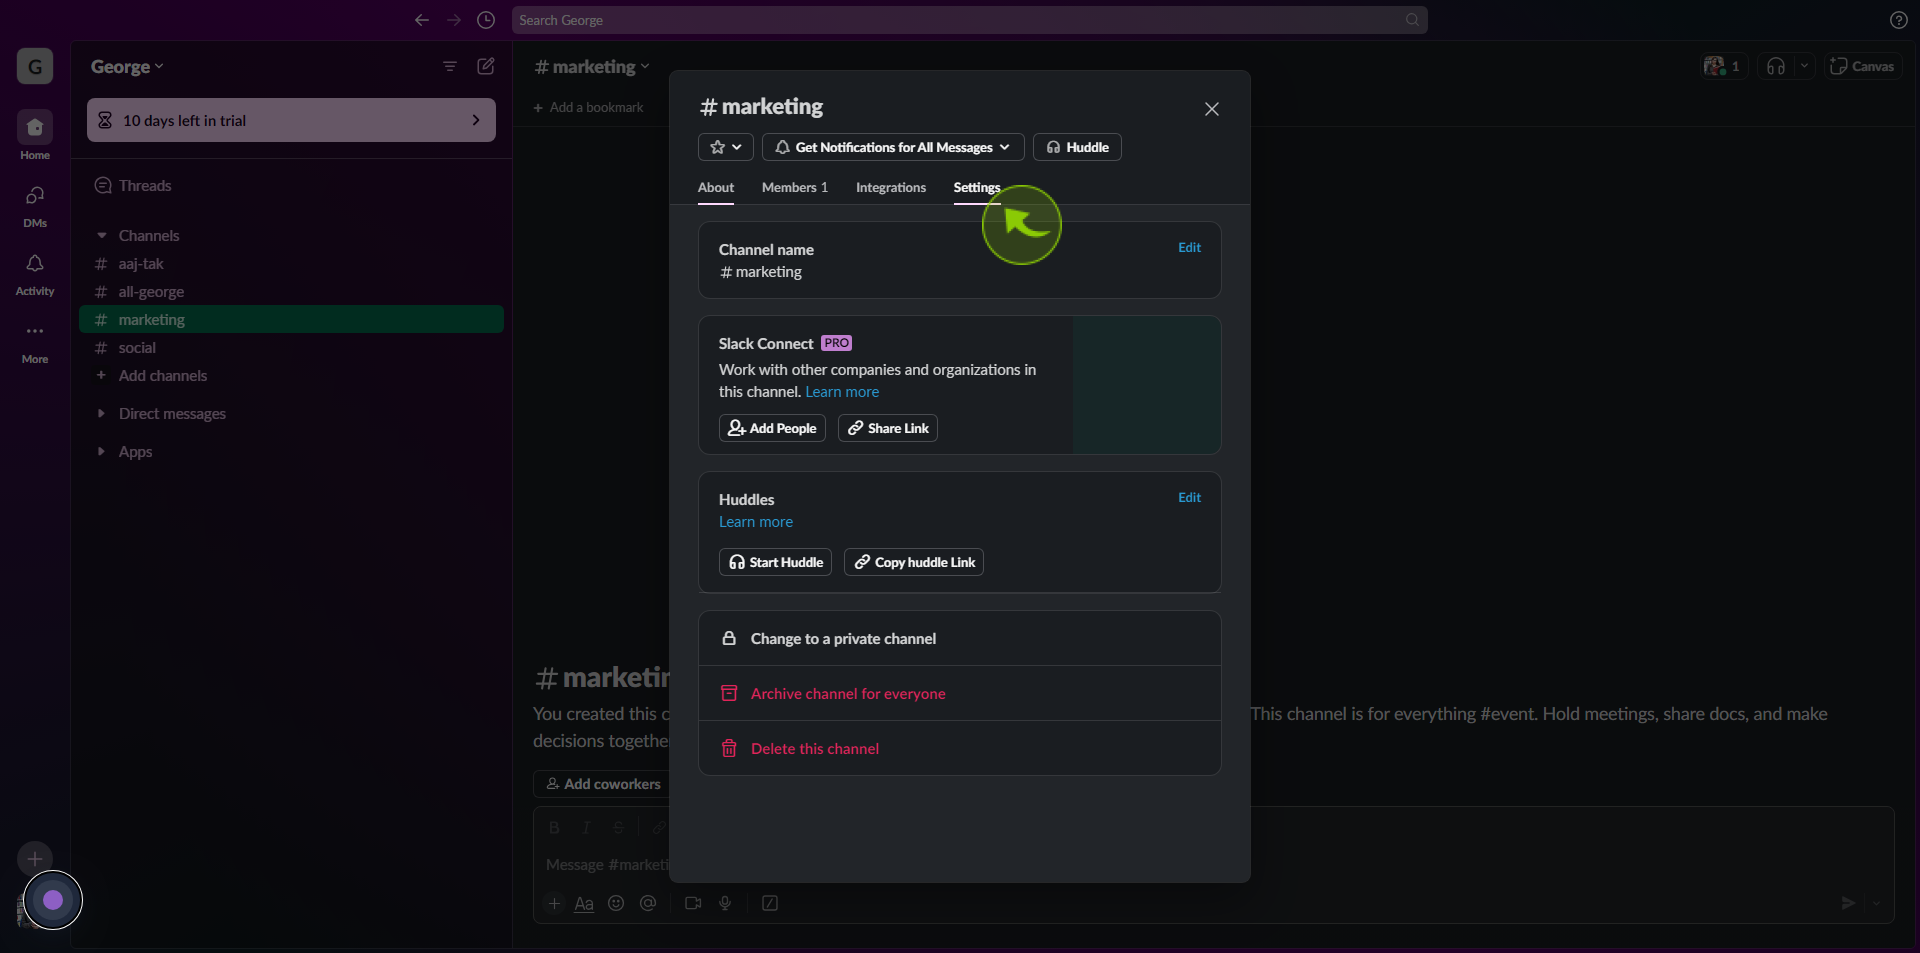Select Archive channel for everyone

(x=960, y=693)
